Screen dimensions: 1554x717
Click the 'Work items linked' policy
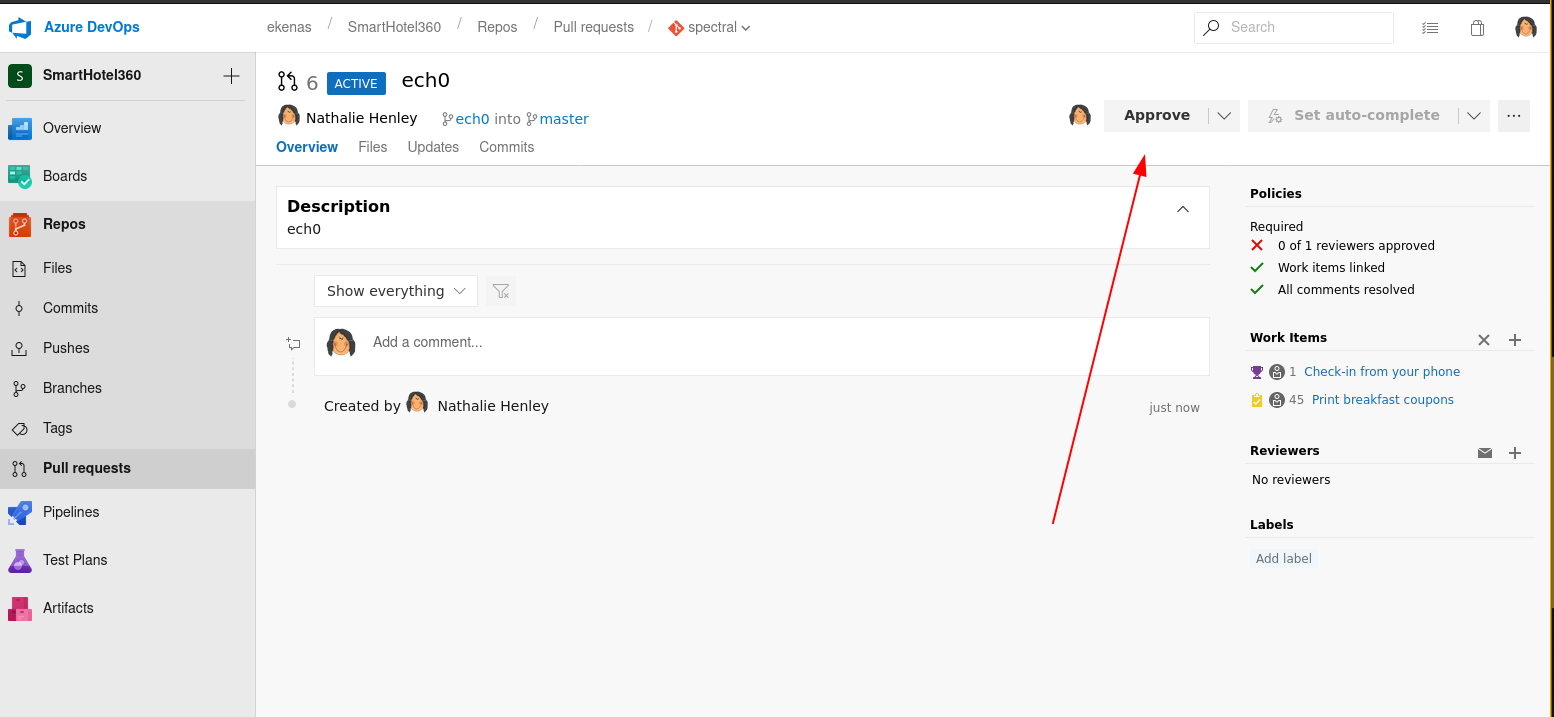[1331, 268]
